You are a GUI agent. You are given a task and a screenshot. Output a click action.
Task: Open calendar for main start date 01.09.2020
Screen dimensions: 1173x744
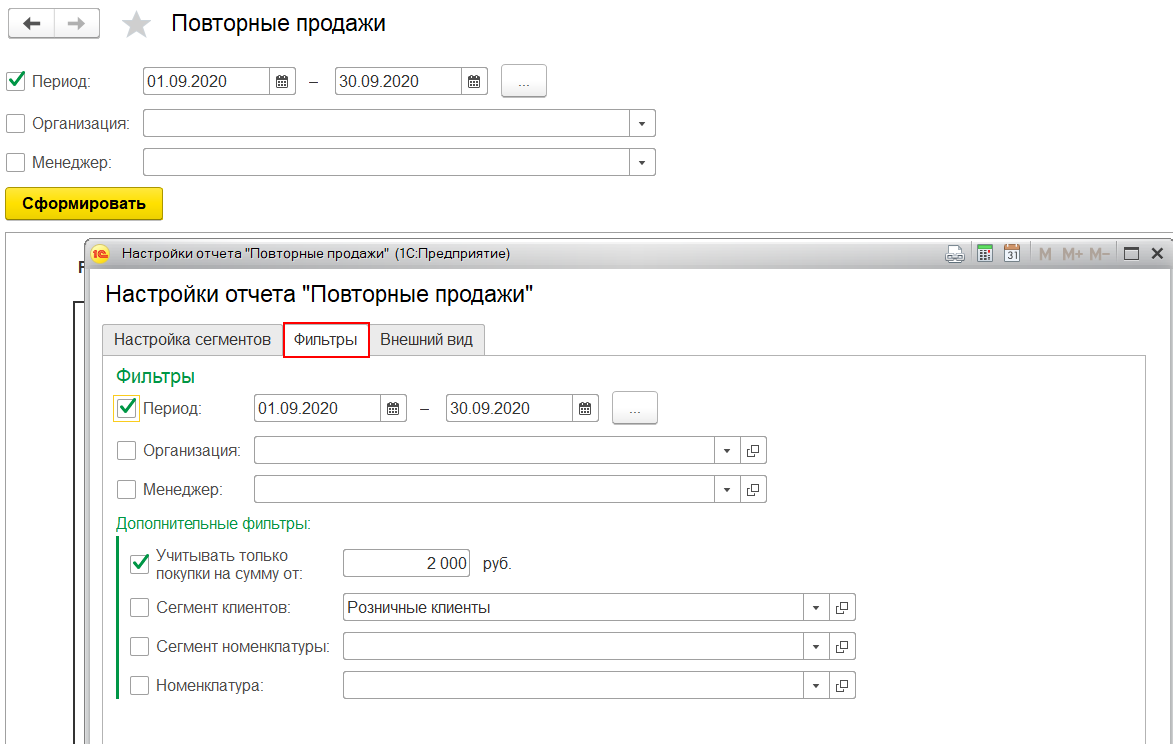[x=282, y=82]
